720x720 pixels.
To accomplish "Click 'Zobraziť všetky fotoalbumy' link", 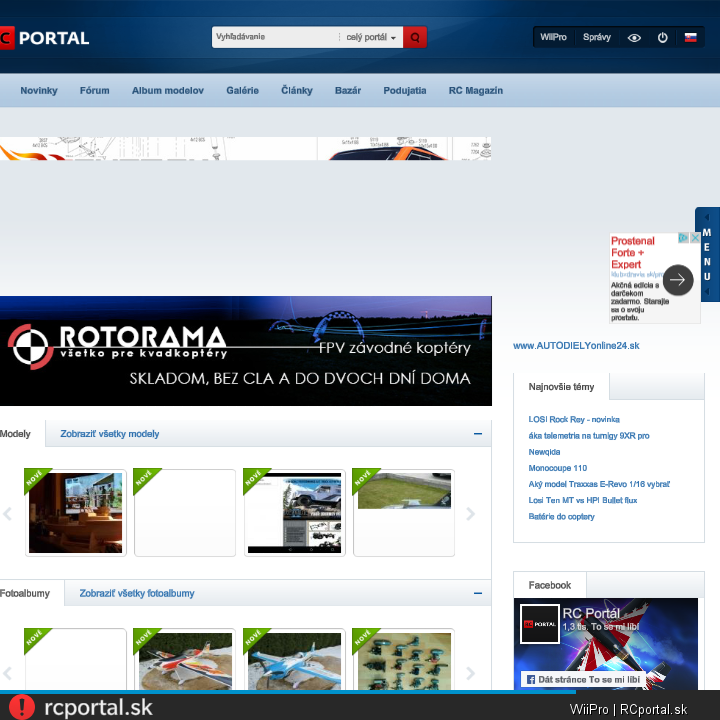I will click(137, 593).
